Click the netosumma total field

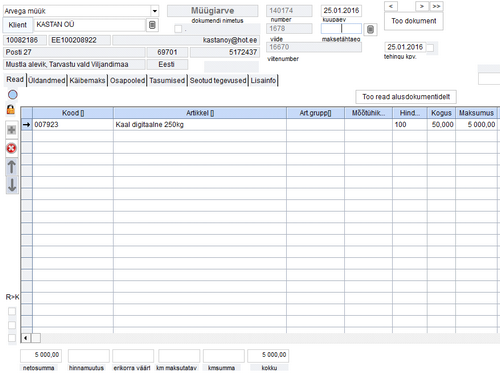point(41,355)
